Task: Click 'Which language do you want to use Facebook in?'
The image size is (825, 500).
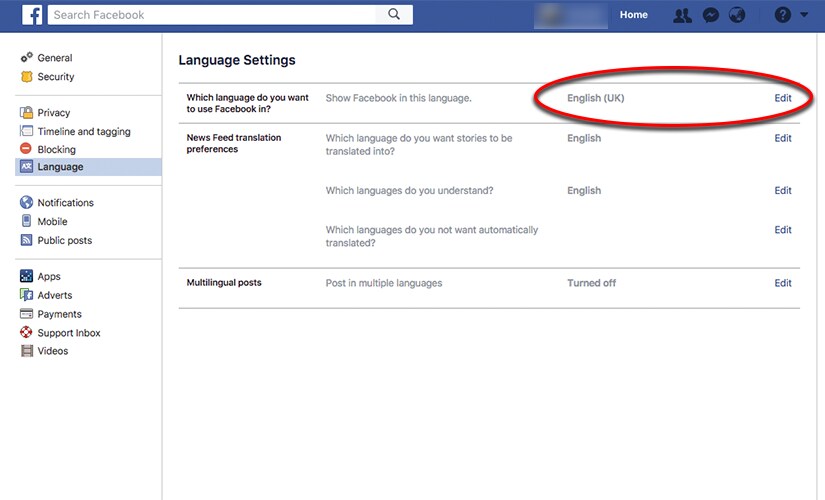Action: pos(247,103)
